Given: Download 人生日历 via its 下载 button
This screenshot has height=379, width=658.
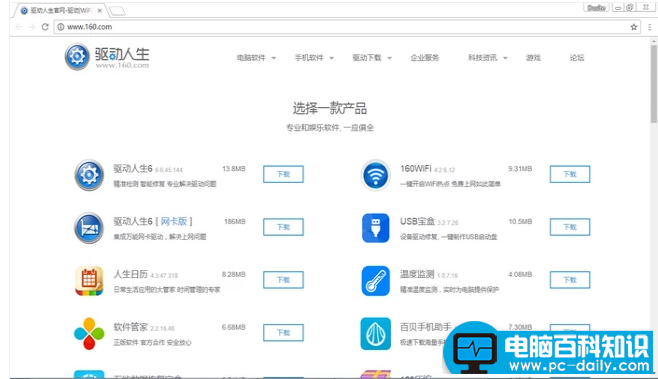Looking at the screenshot, I should [283, 280].
